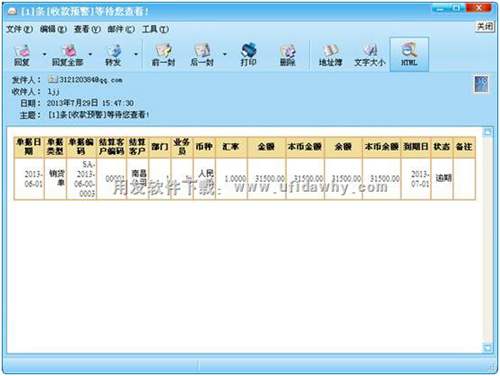
Task: Expand the dropdown arrow beside 回复
Action: pos(45,54)
